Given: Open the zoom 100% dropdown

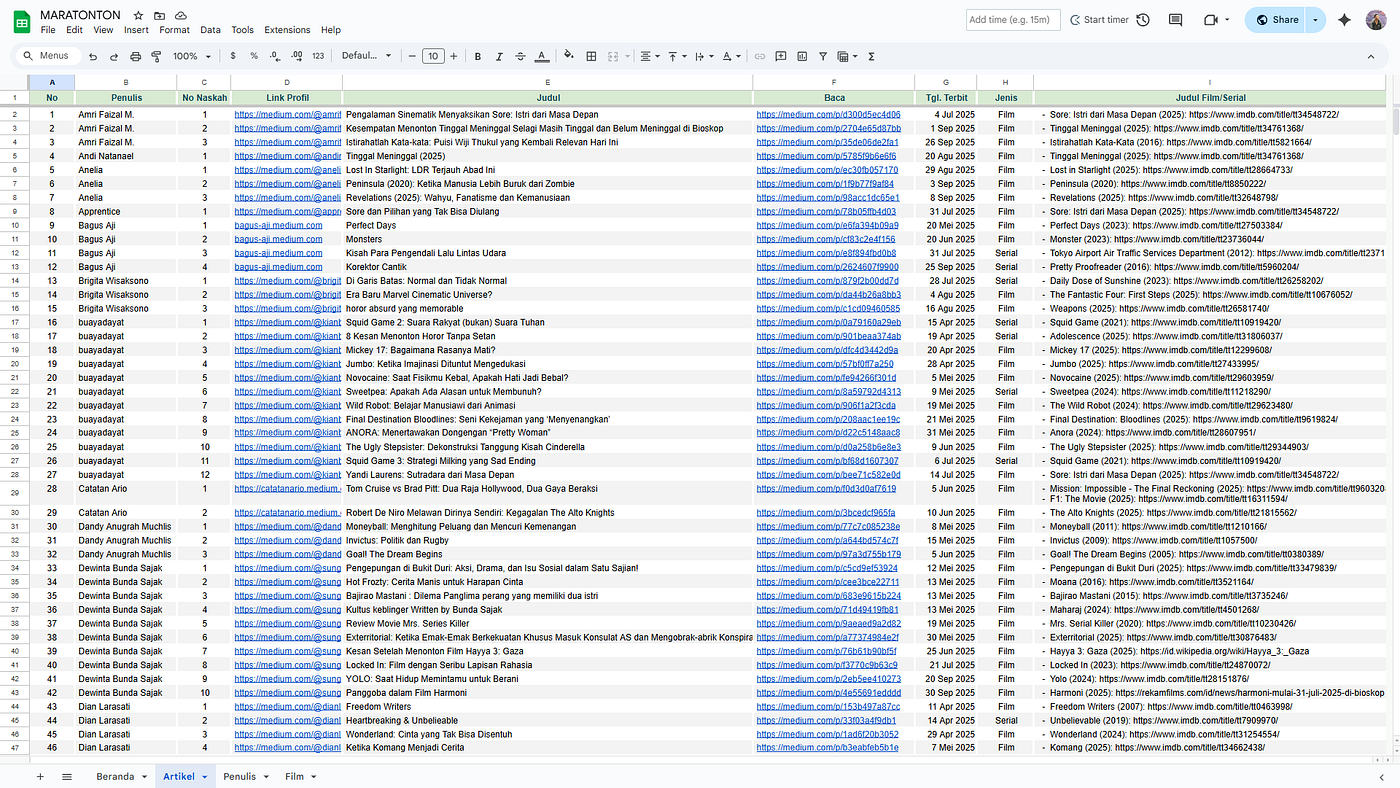Looking at the screenshot, I should tap(193, 56).
